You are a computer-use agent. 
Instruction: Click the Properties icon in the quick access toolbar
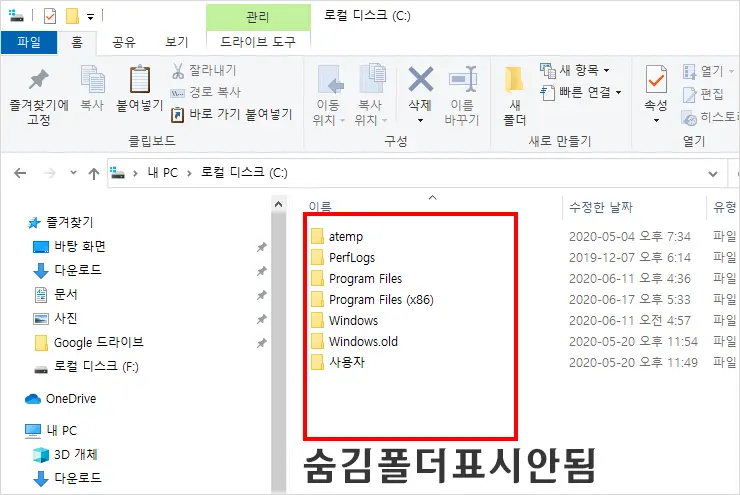[50, 17]
